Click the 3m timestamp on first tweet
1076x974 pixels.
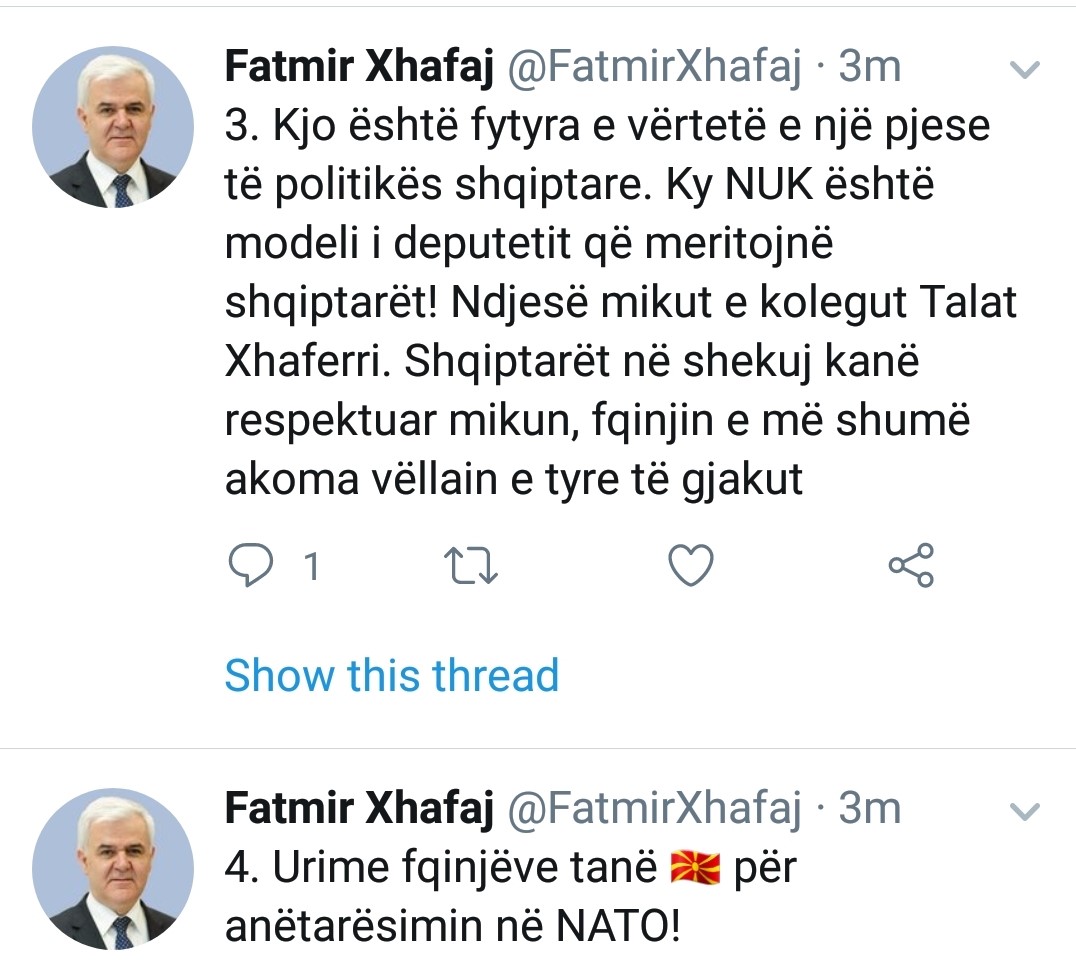point(869,67)
